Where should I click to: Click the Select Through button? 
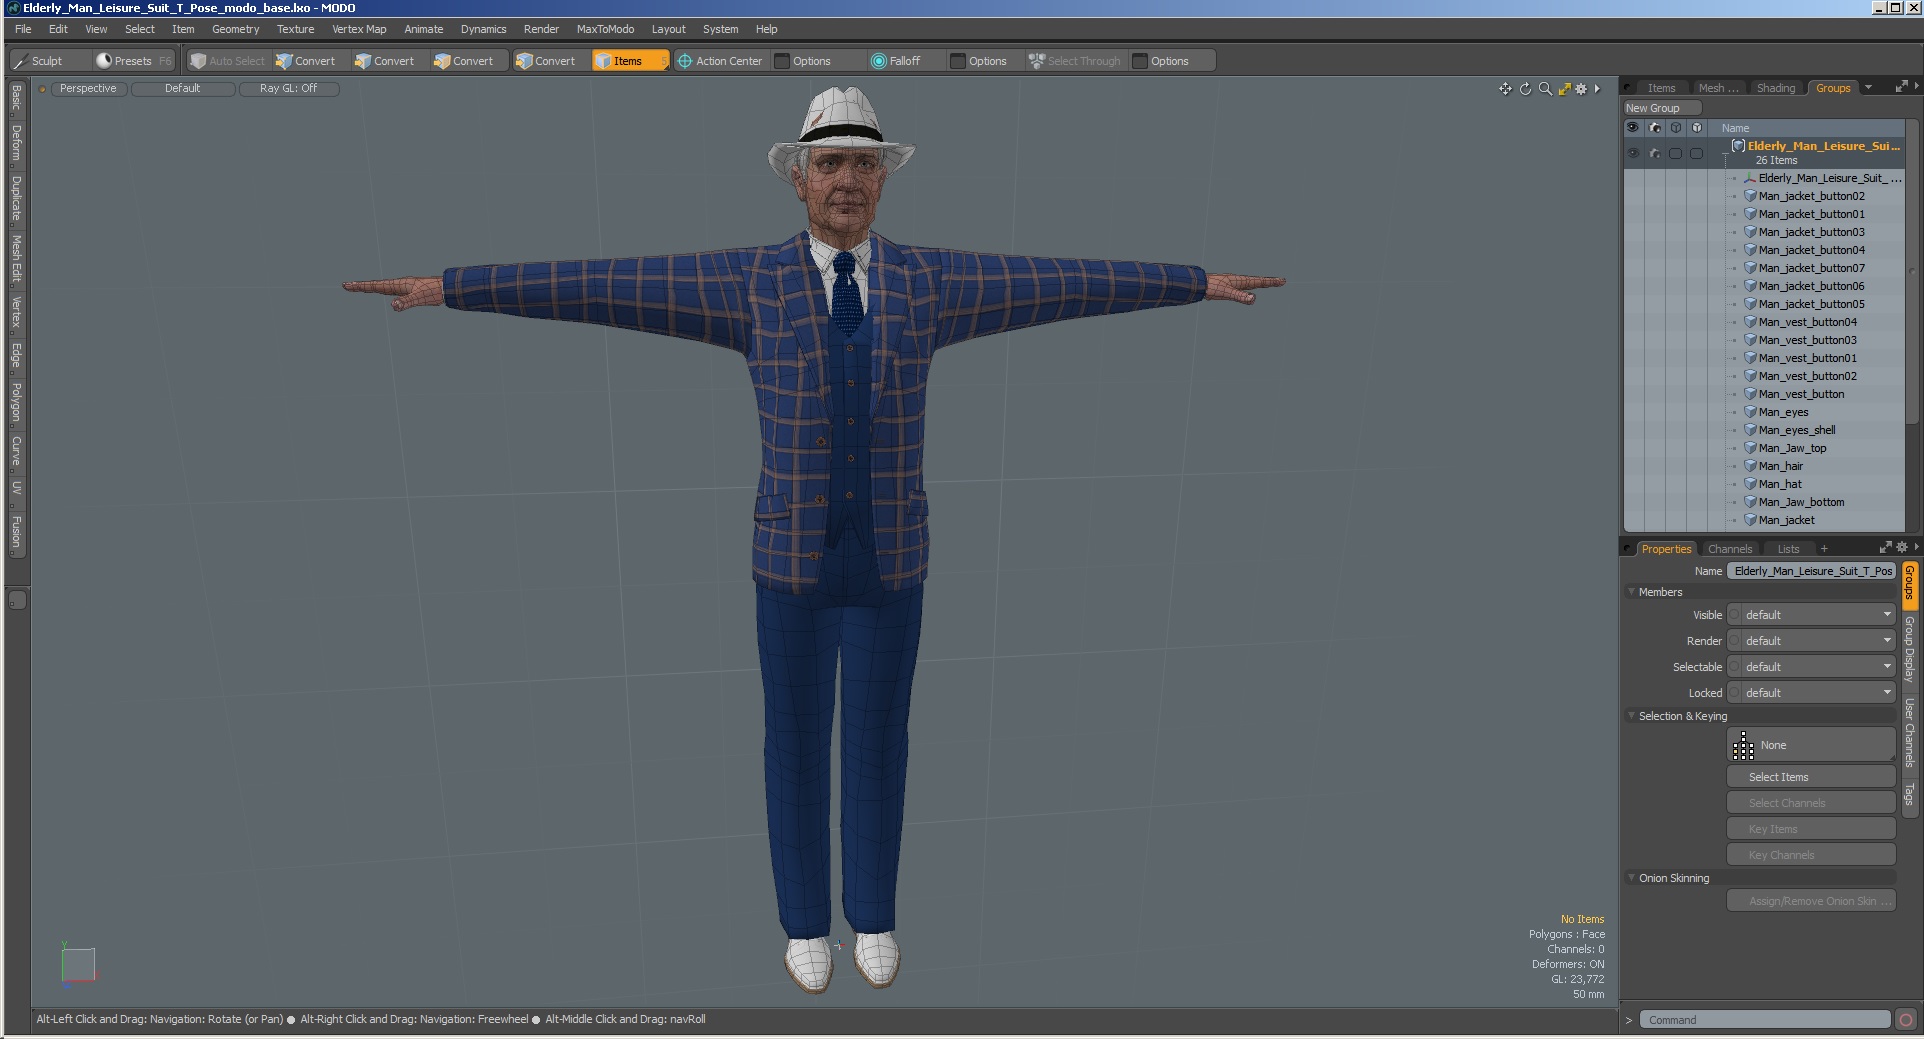point(1075,61)
